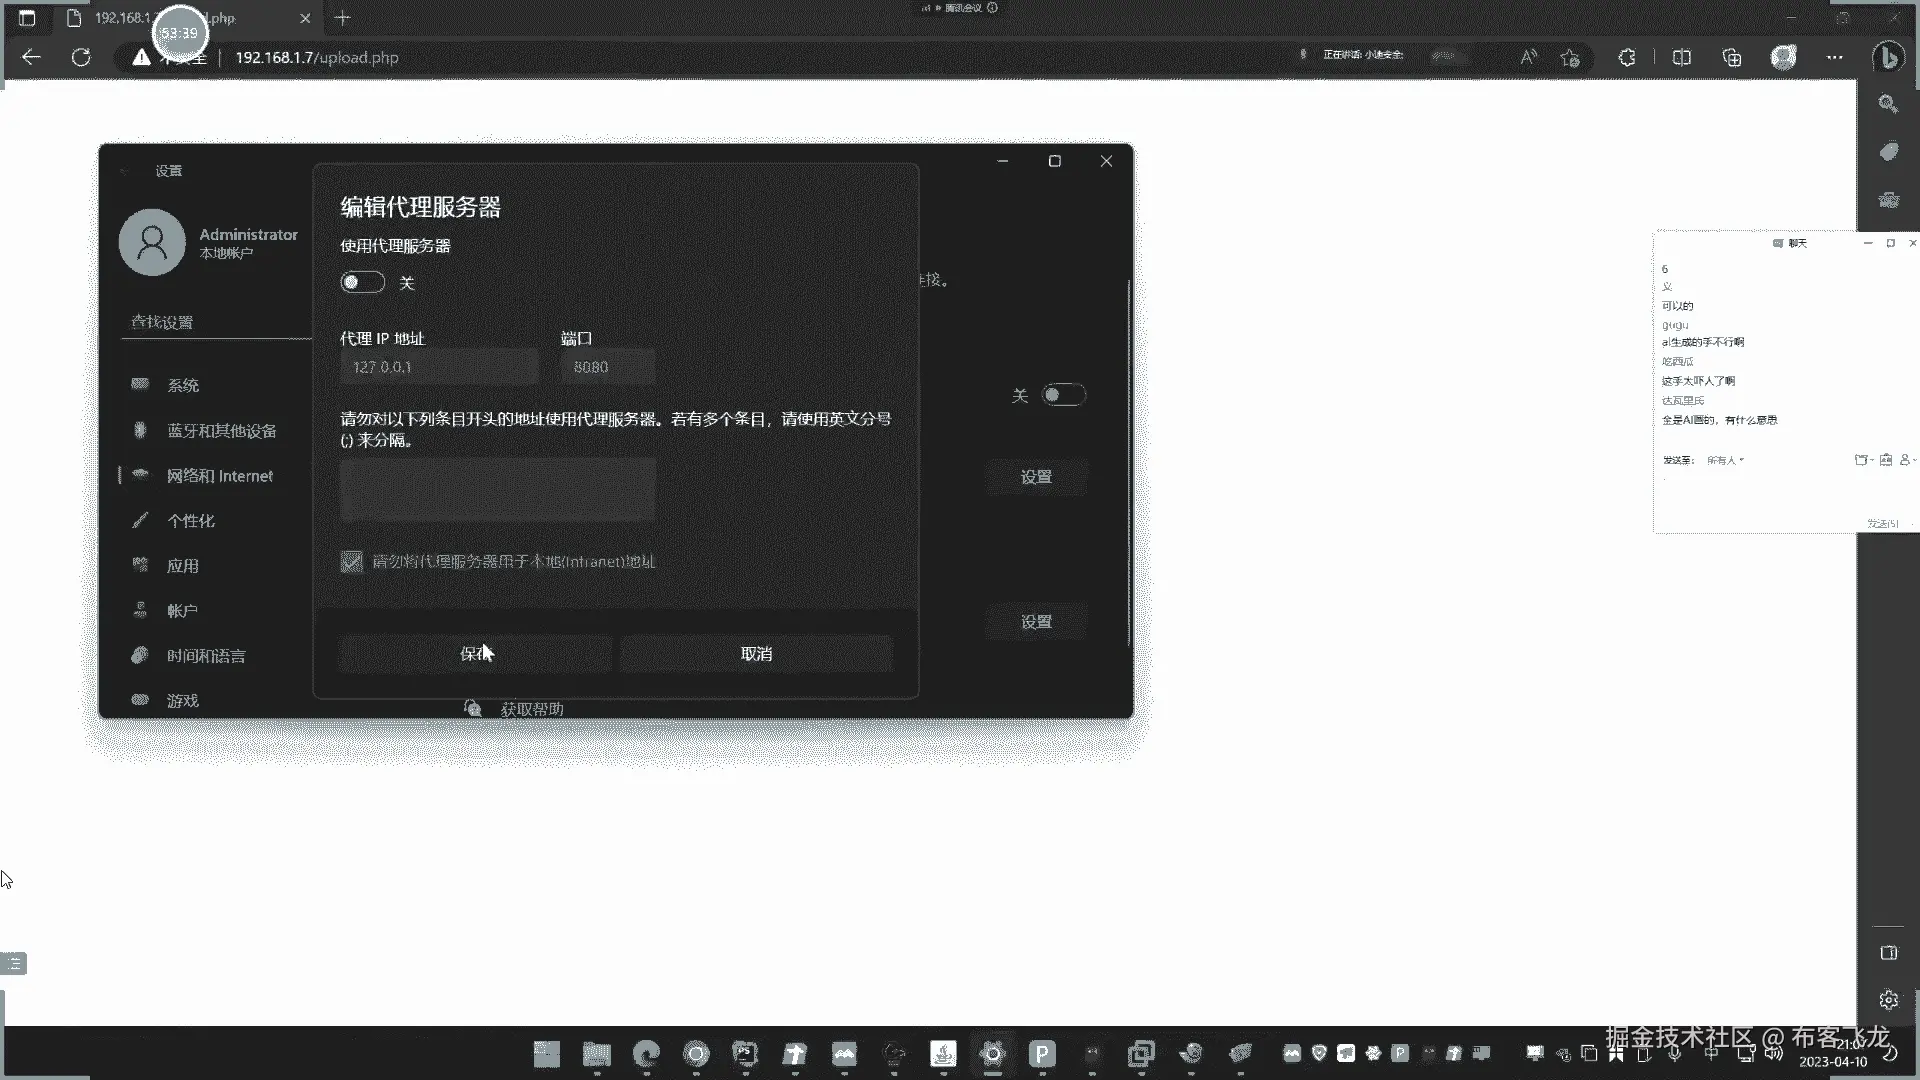Toggle the 使用代理服务器 switch

[x=362, y=283]
